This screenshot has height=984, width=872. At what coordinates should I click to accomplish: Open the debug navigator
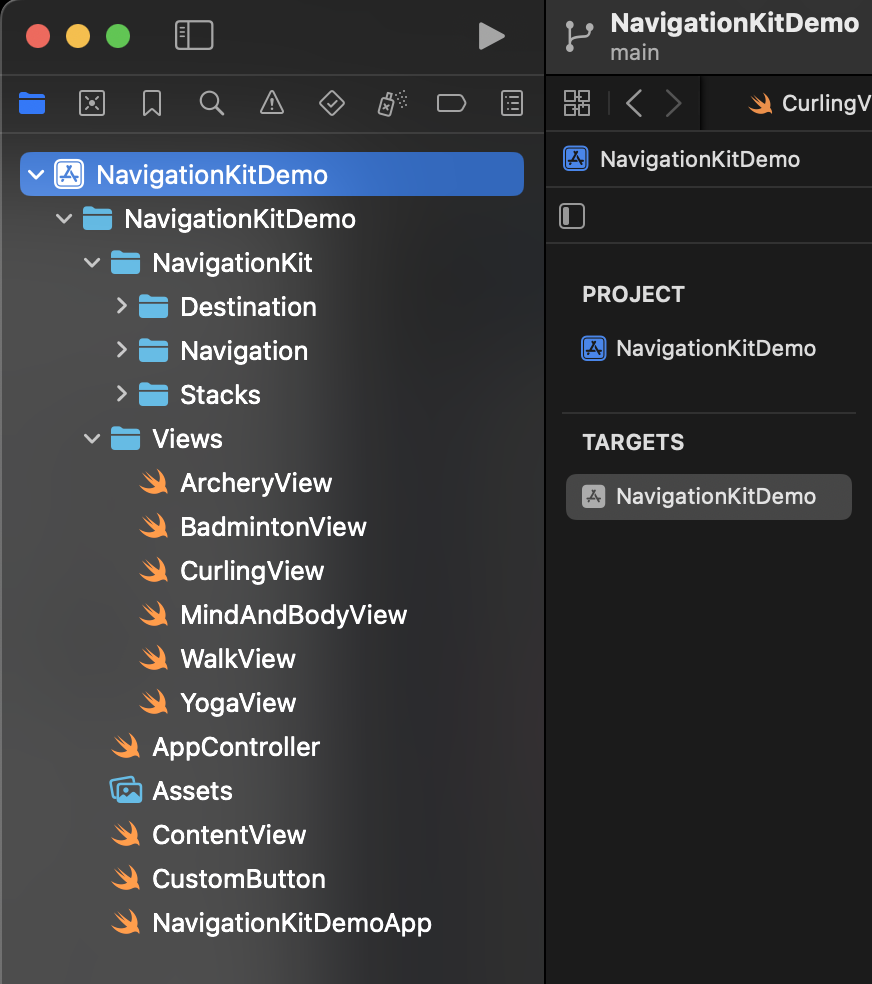(x=392, y=103)
